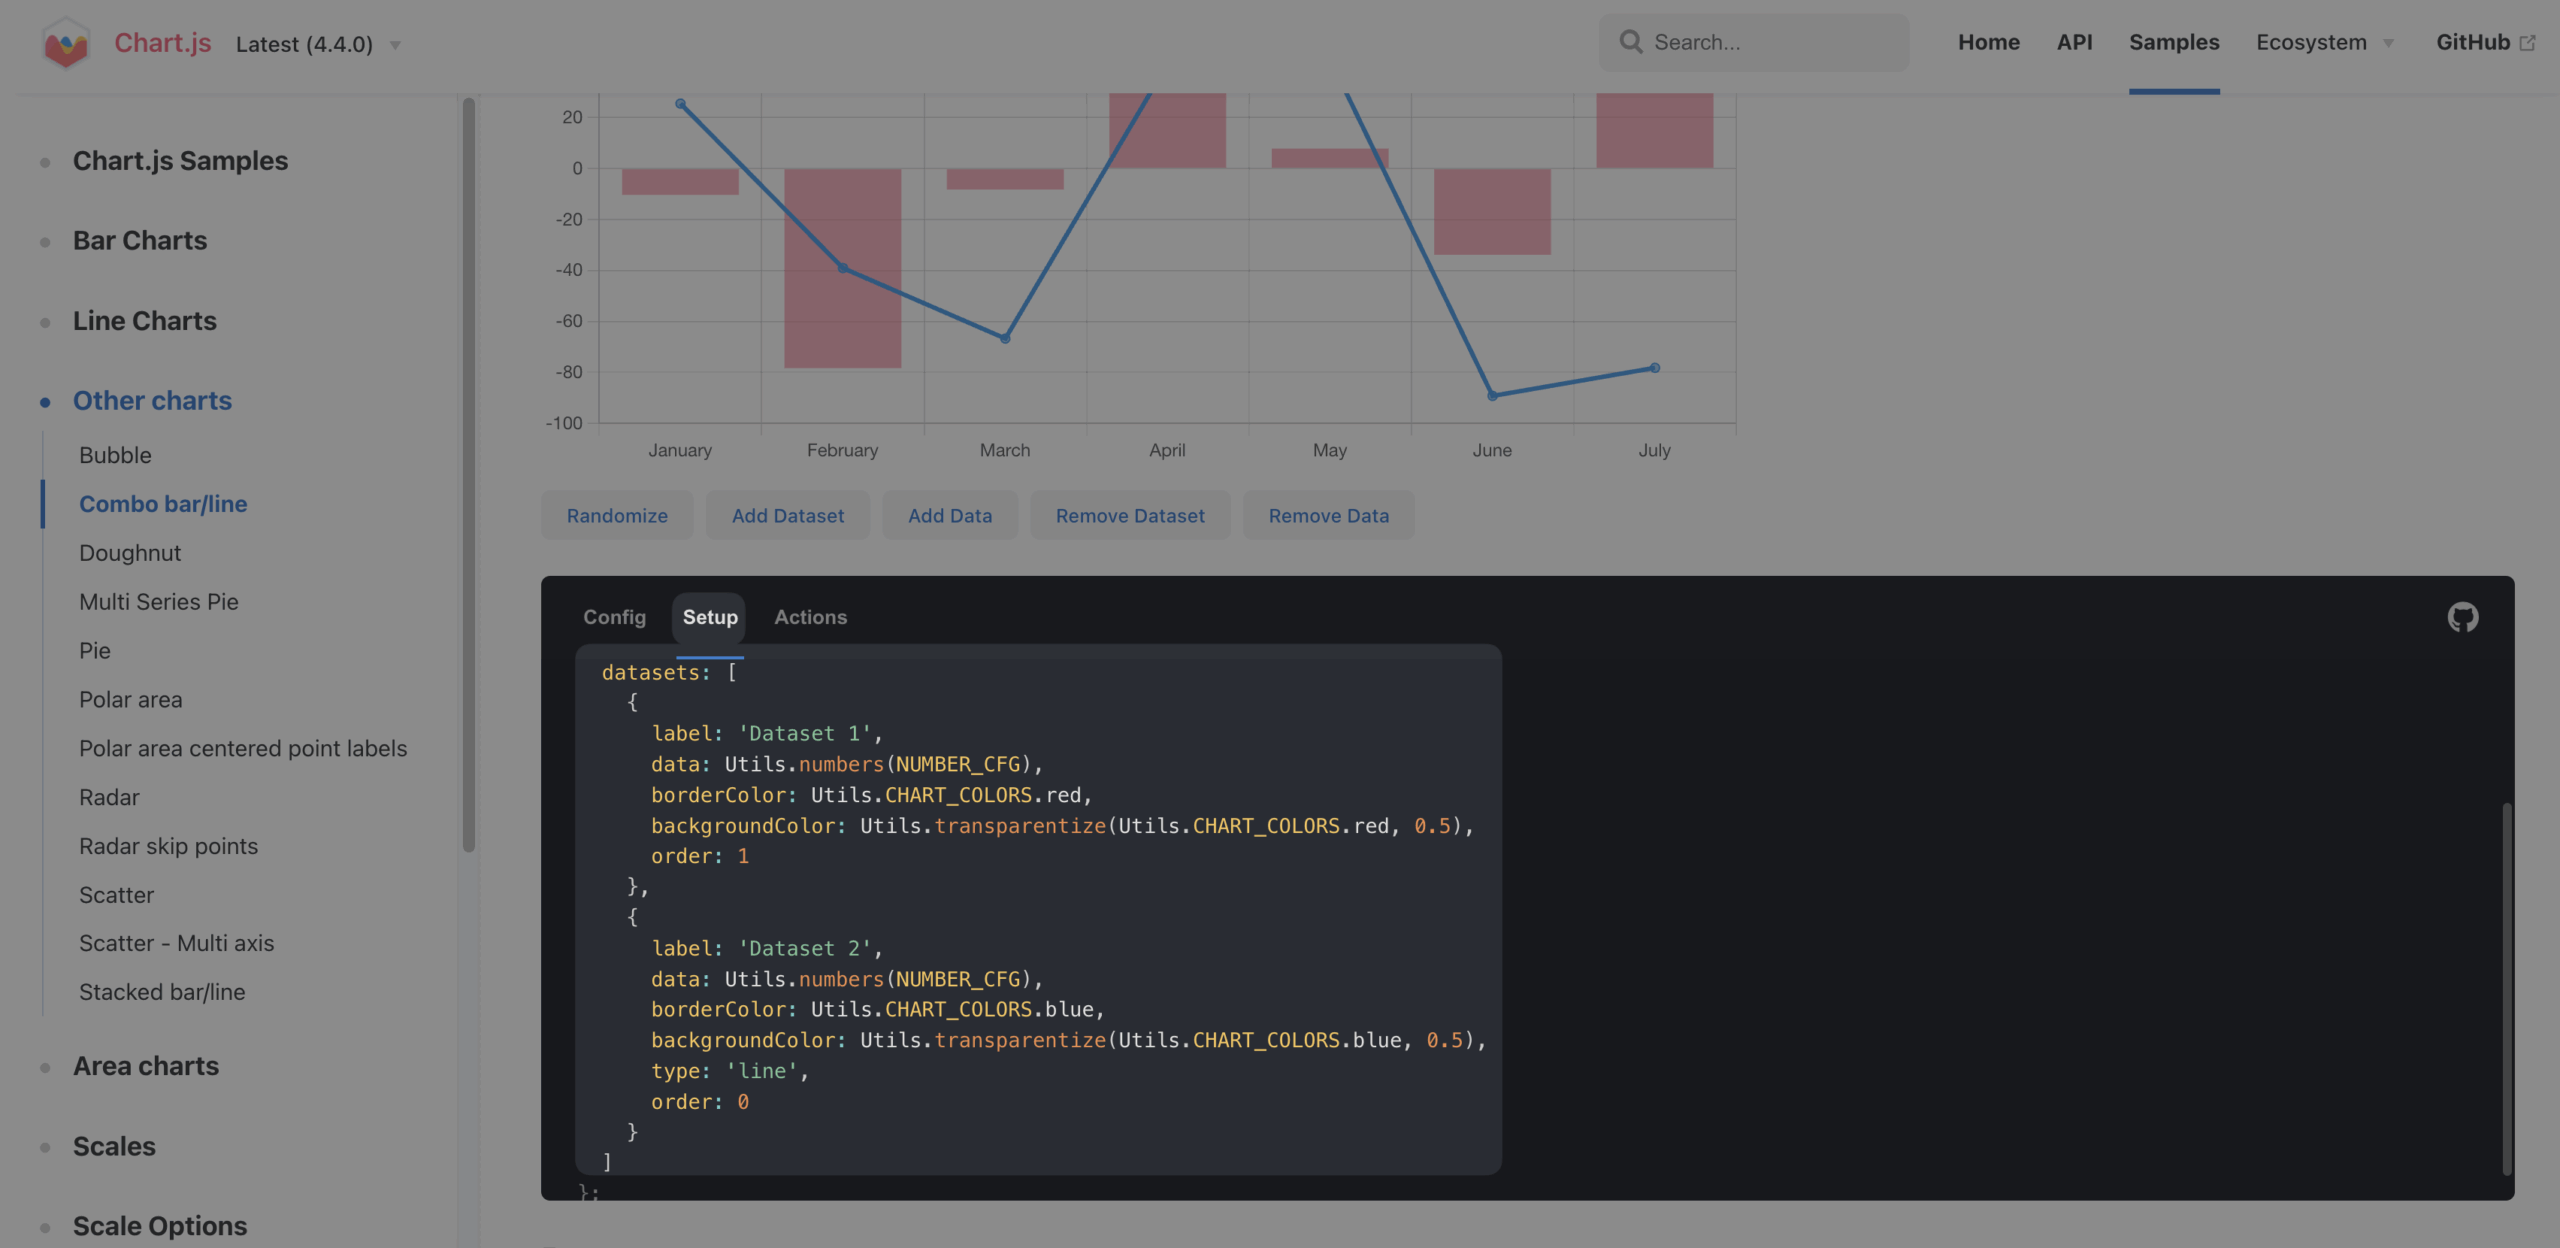The width and height of the screenshot is (2560, 1248).
Task: Open the Doughnut sample page
Action: [130, 552]
